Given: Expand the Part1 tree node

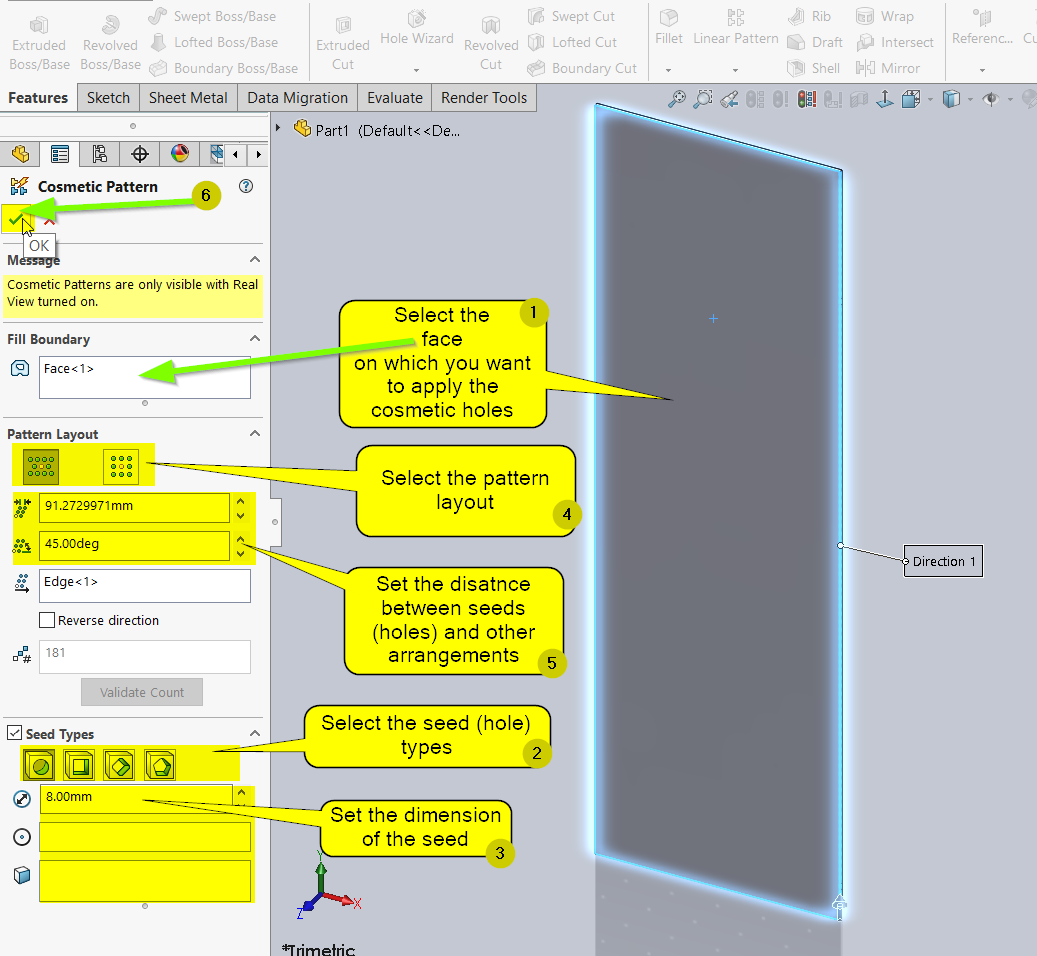Looking at the screenshot, I should coord(279,129).
